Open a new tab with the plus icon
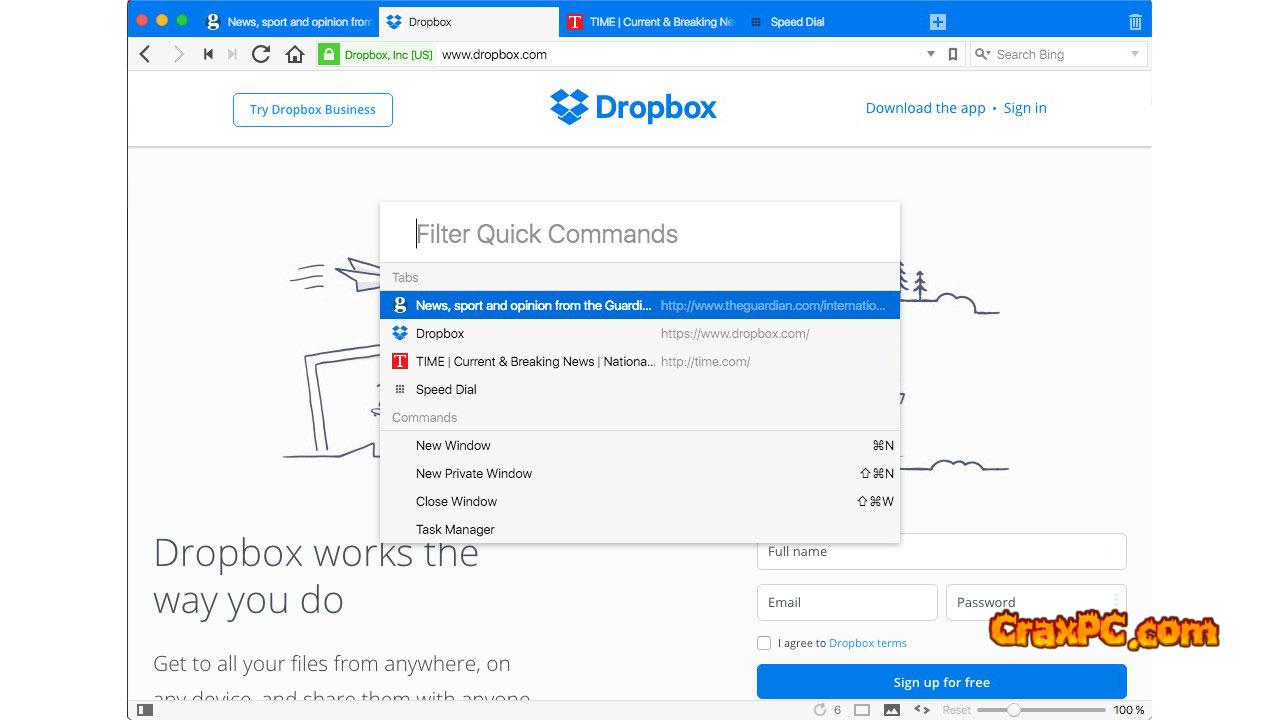 pos(937,22)
